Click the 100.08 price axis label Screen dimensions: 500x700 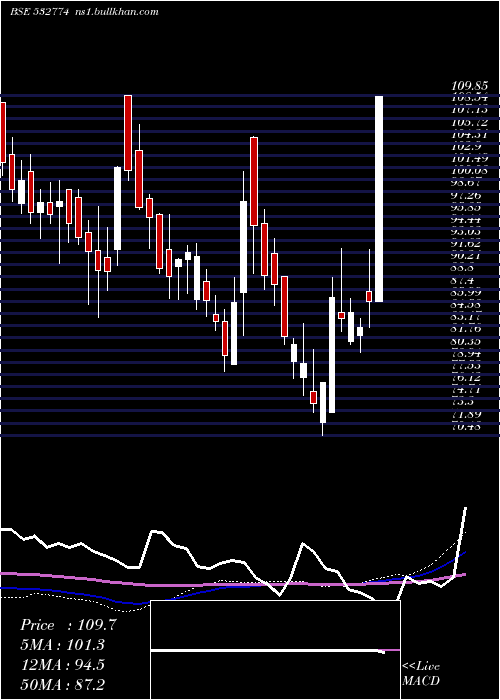tap(469, 171)
